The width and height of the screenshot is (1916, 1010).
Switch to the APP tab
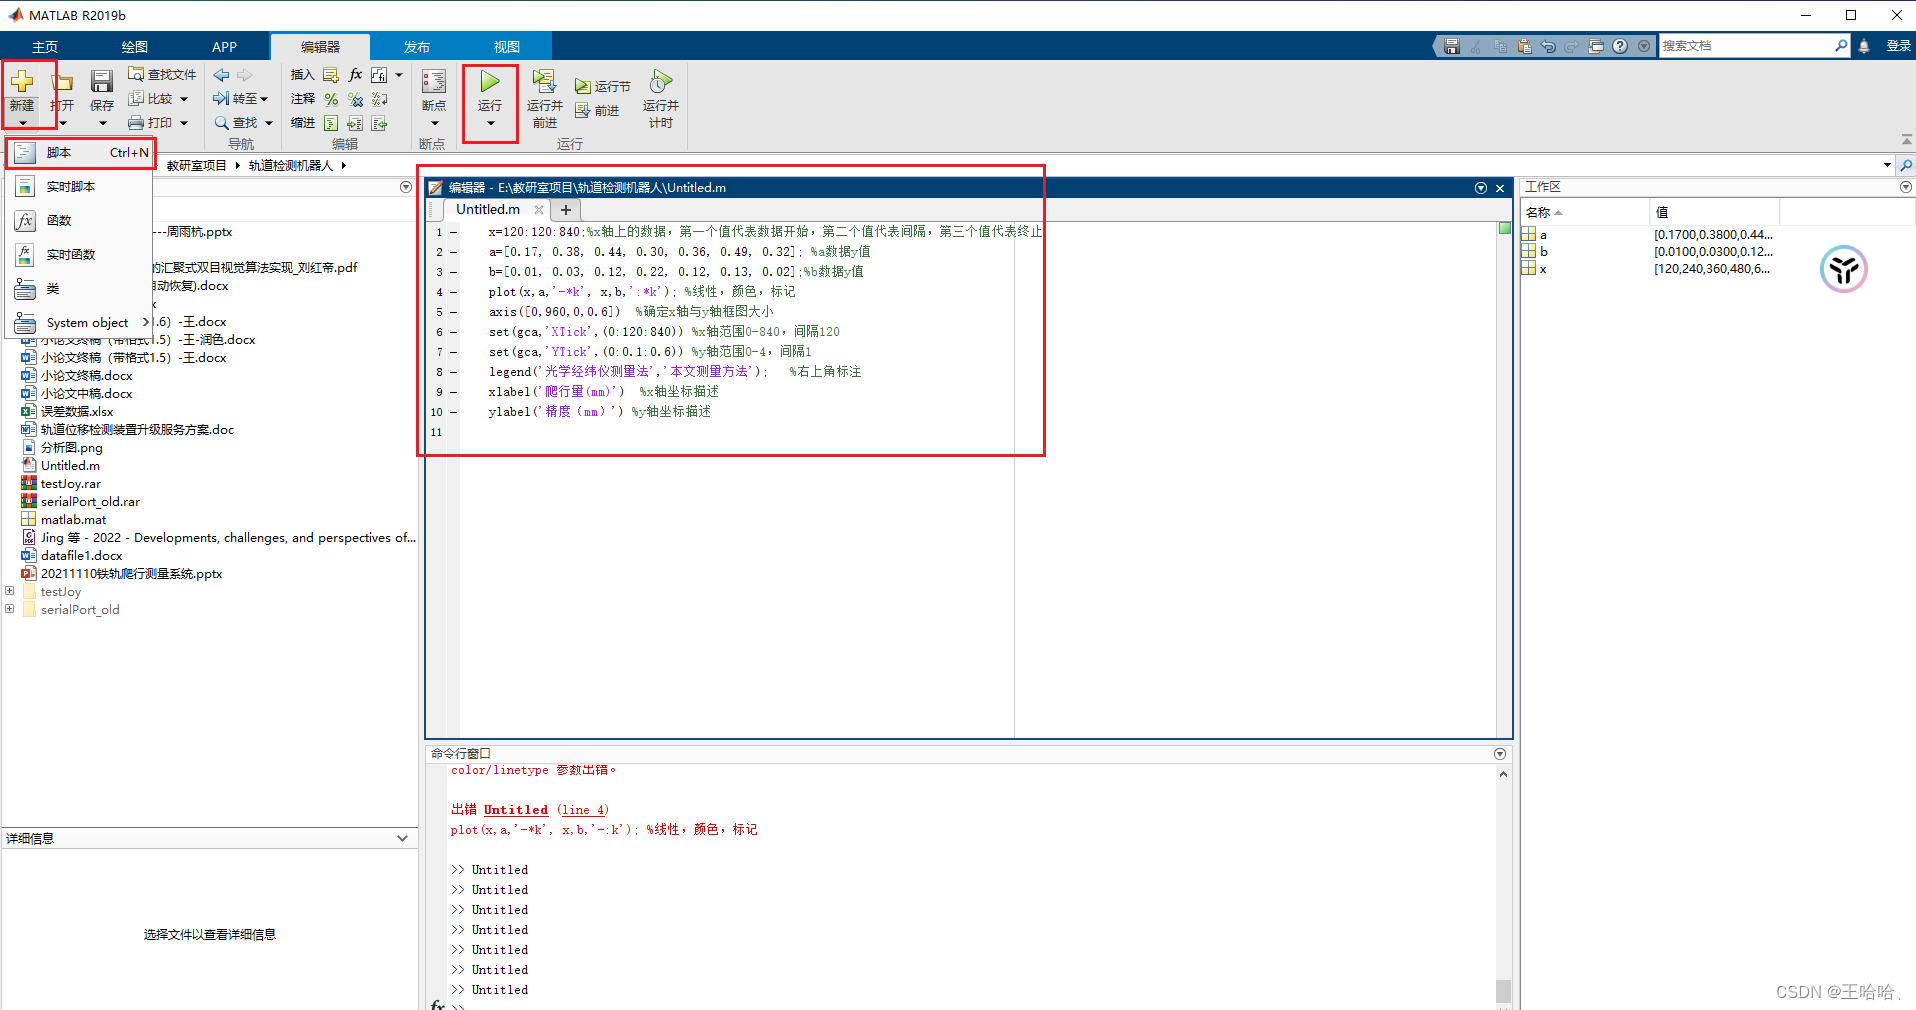[224, 47]
